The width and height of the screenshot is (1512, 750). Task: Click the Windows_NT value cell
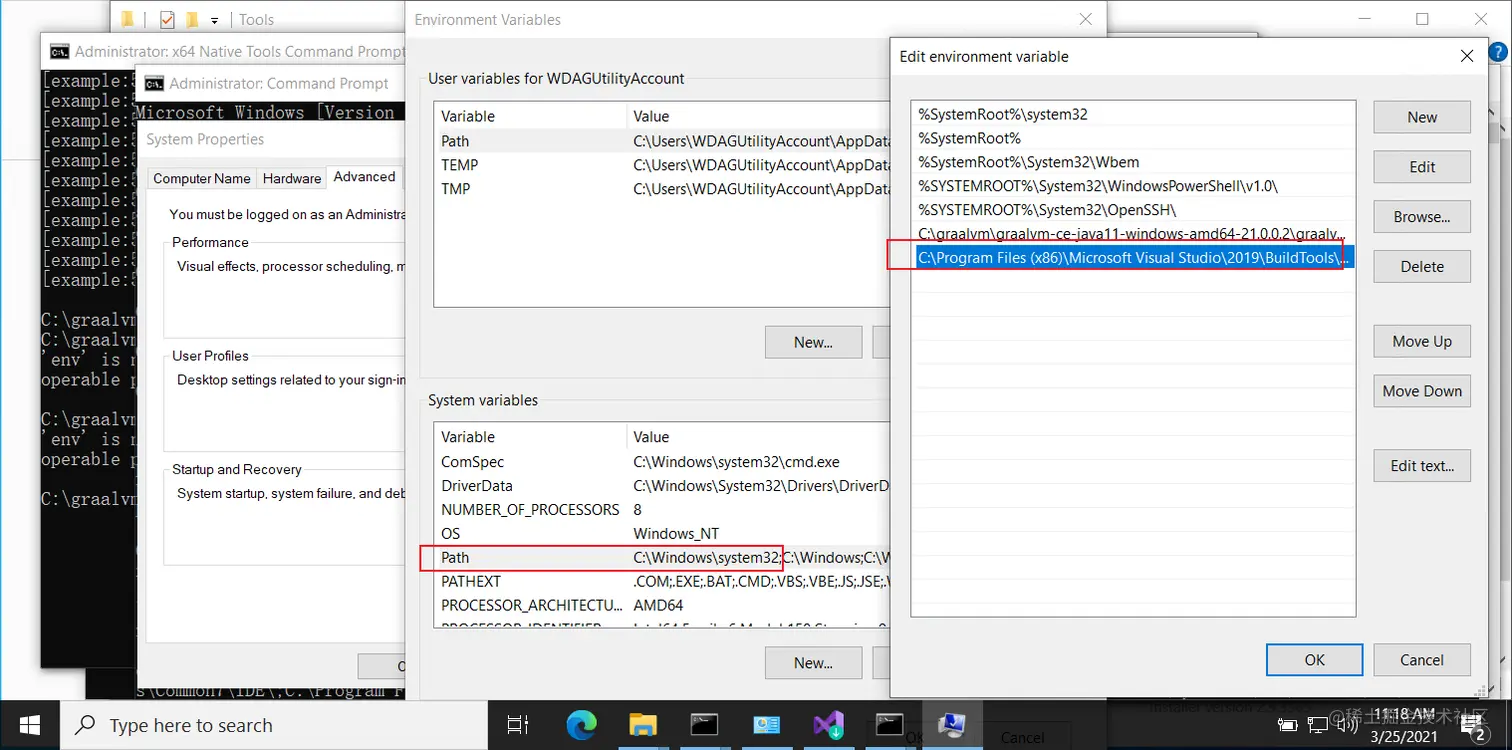(x=676, y=534)
